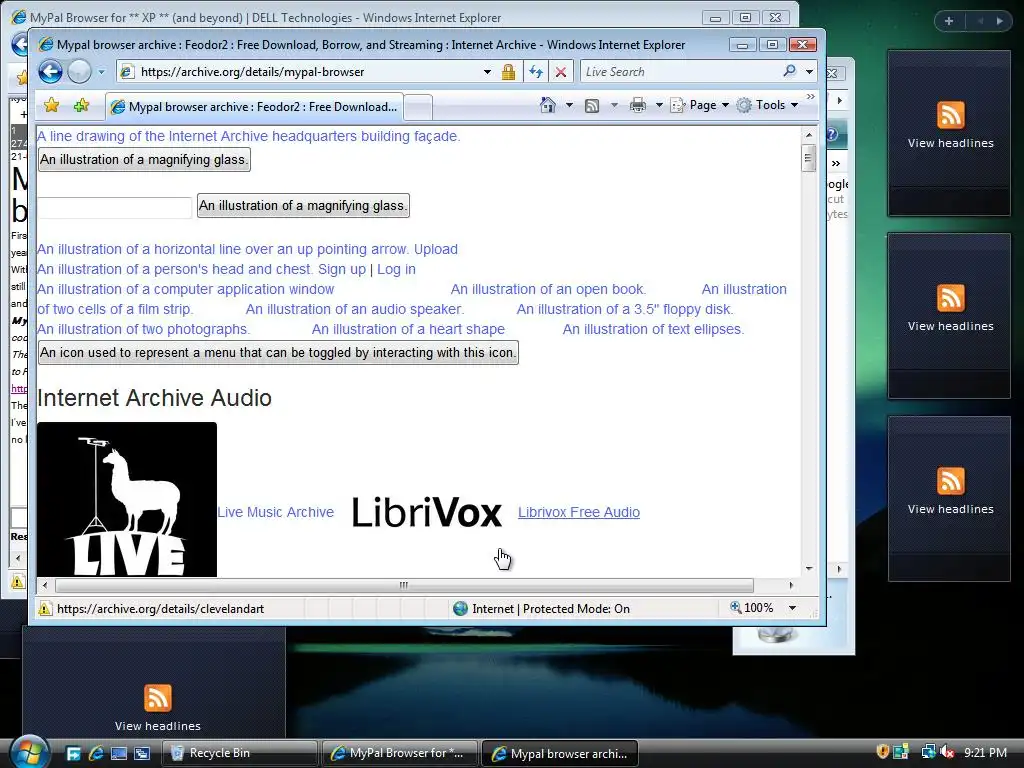This screenshot has height=768, width=1024.
Task: Click the Back navigation arrow in Internet Explorer
Action: [50, 71]
